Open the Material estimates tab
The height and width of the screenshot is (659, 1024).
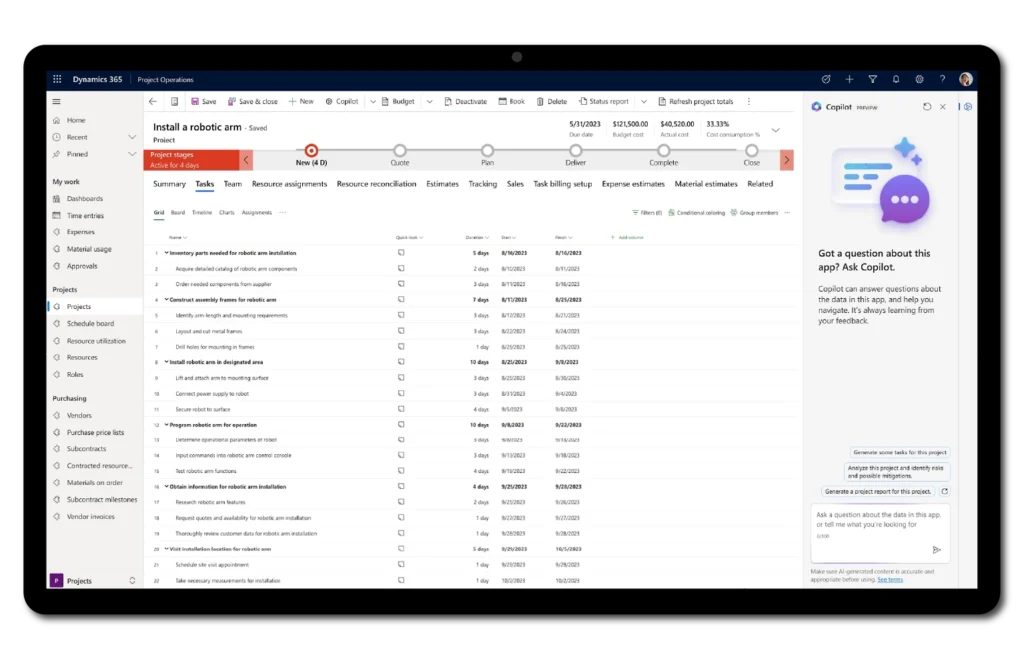706,184
